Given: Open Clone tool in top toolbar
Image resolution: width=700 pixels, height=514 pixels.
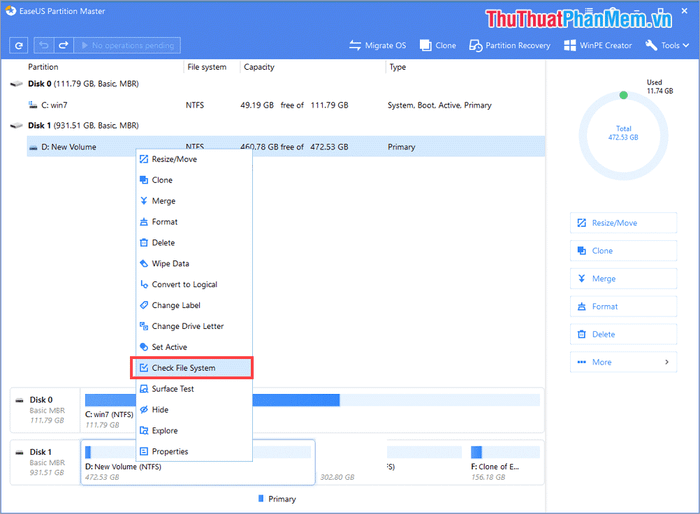Looking at the screenshot, I should (438, 45).
